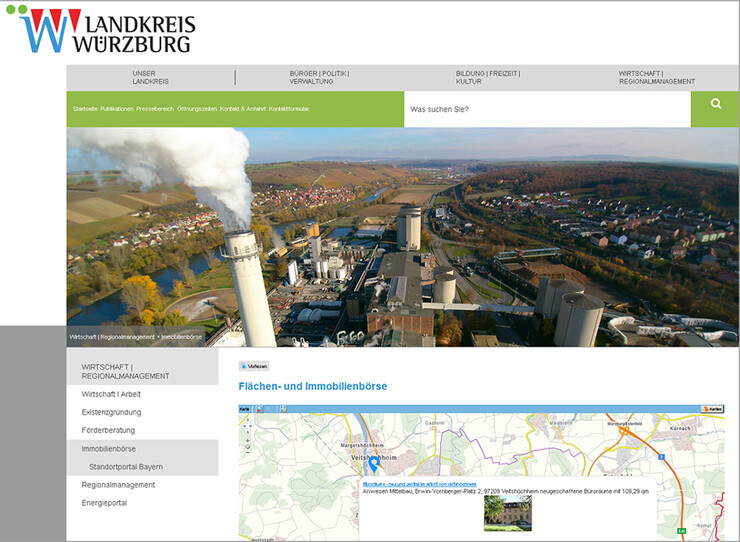Screen dimensions: 740x542
Task: Click the building thumbnail in map popup
Action: click(x=507, y=513)
